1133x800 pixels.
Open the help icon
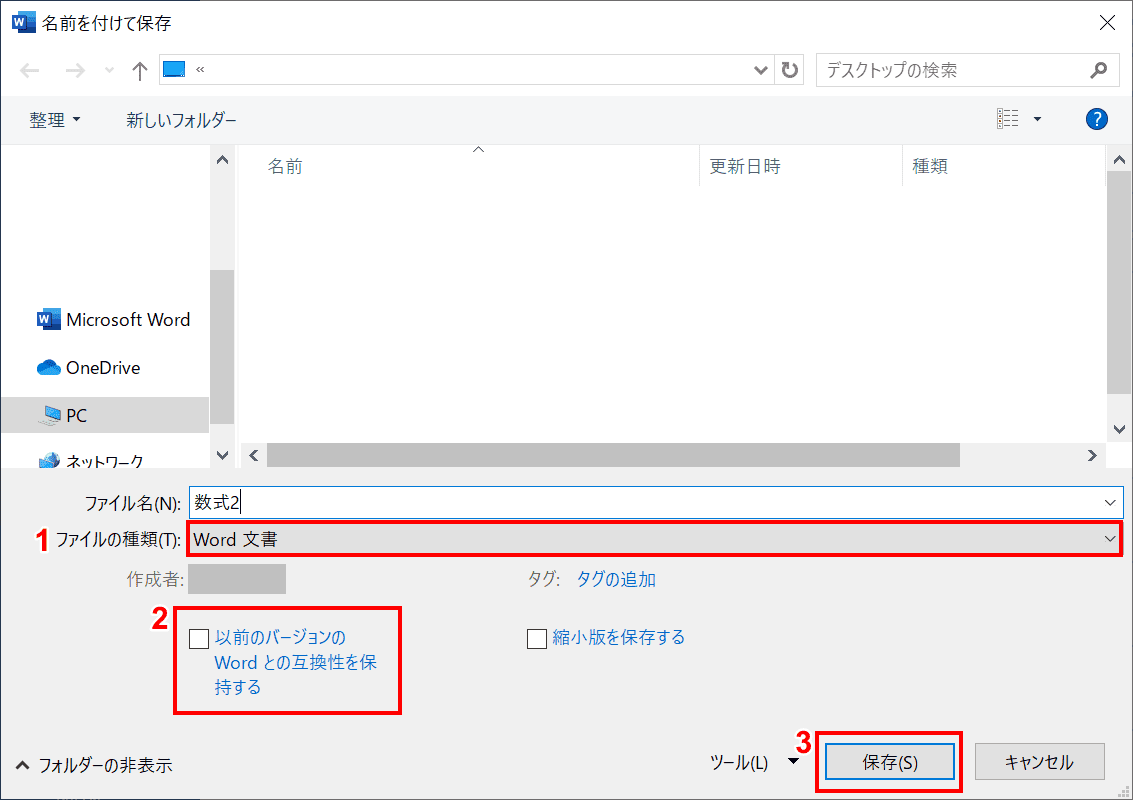1096,119
